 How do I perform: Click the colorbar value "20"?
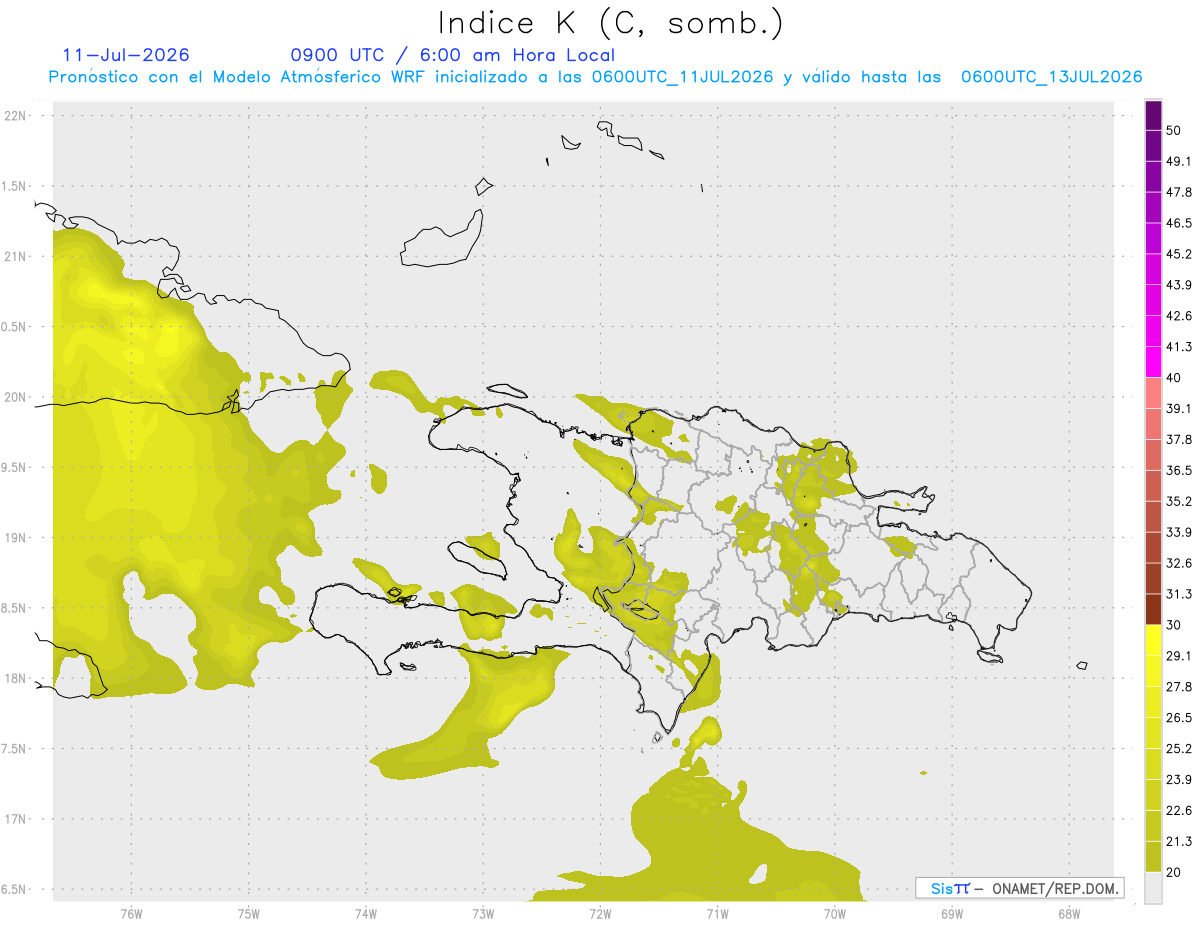point(1174,873)
